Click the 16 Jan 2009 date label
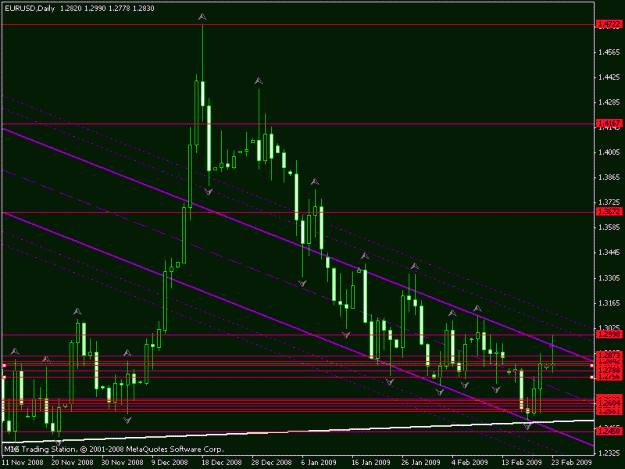 [x=371, y=462]
